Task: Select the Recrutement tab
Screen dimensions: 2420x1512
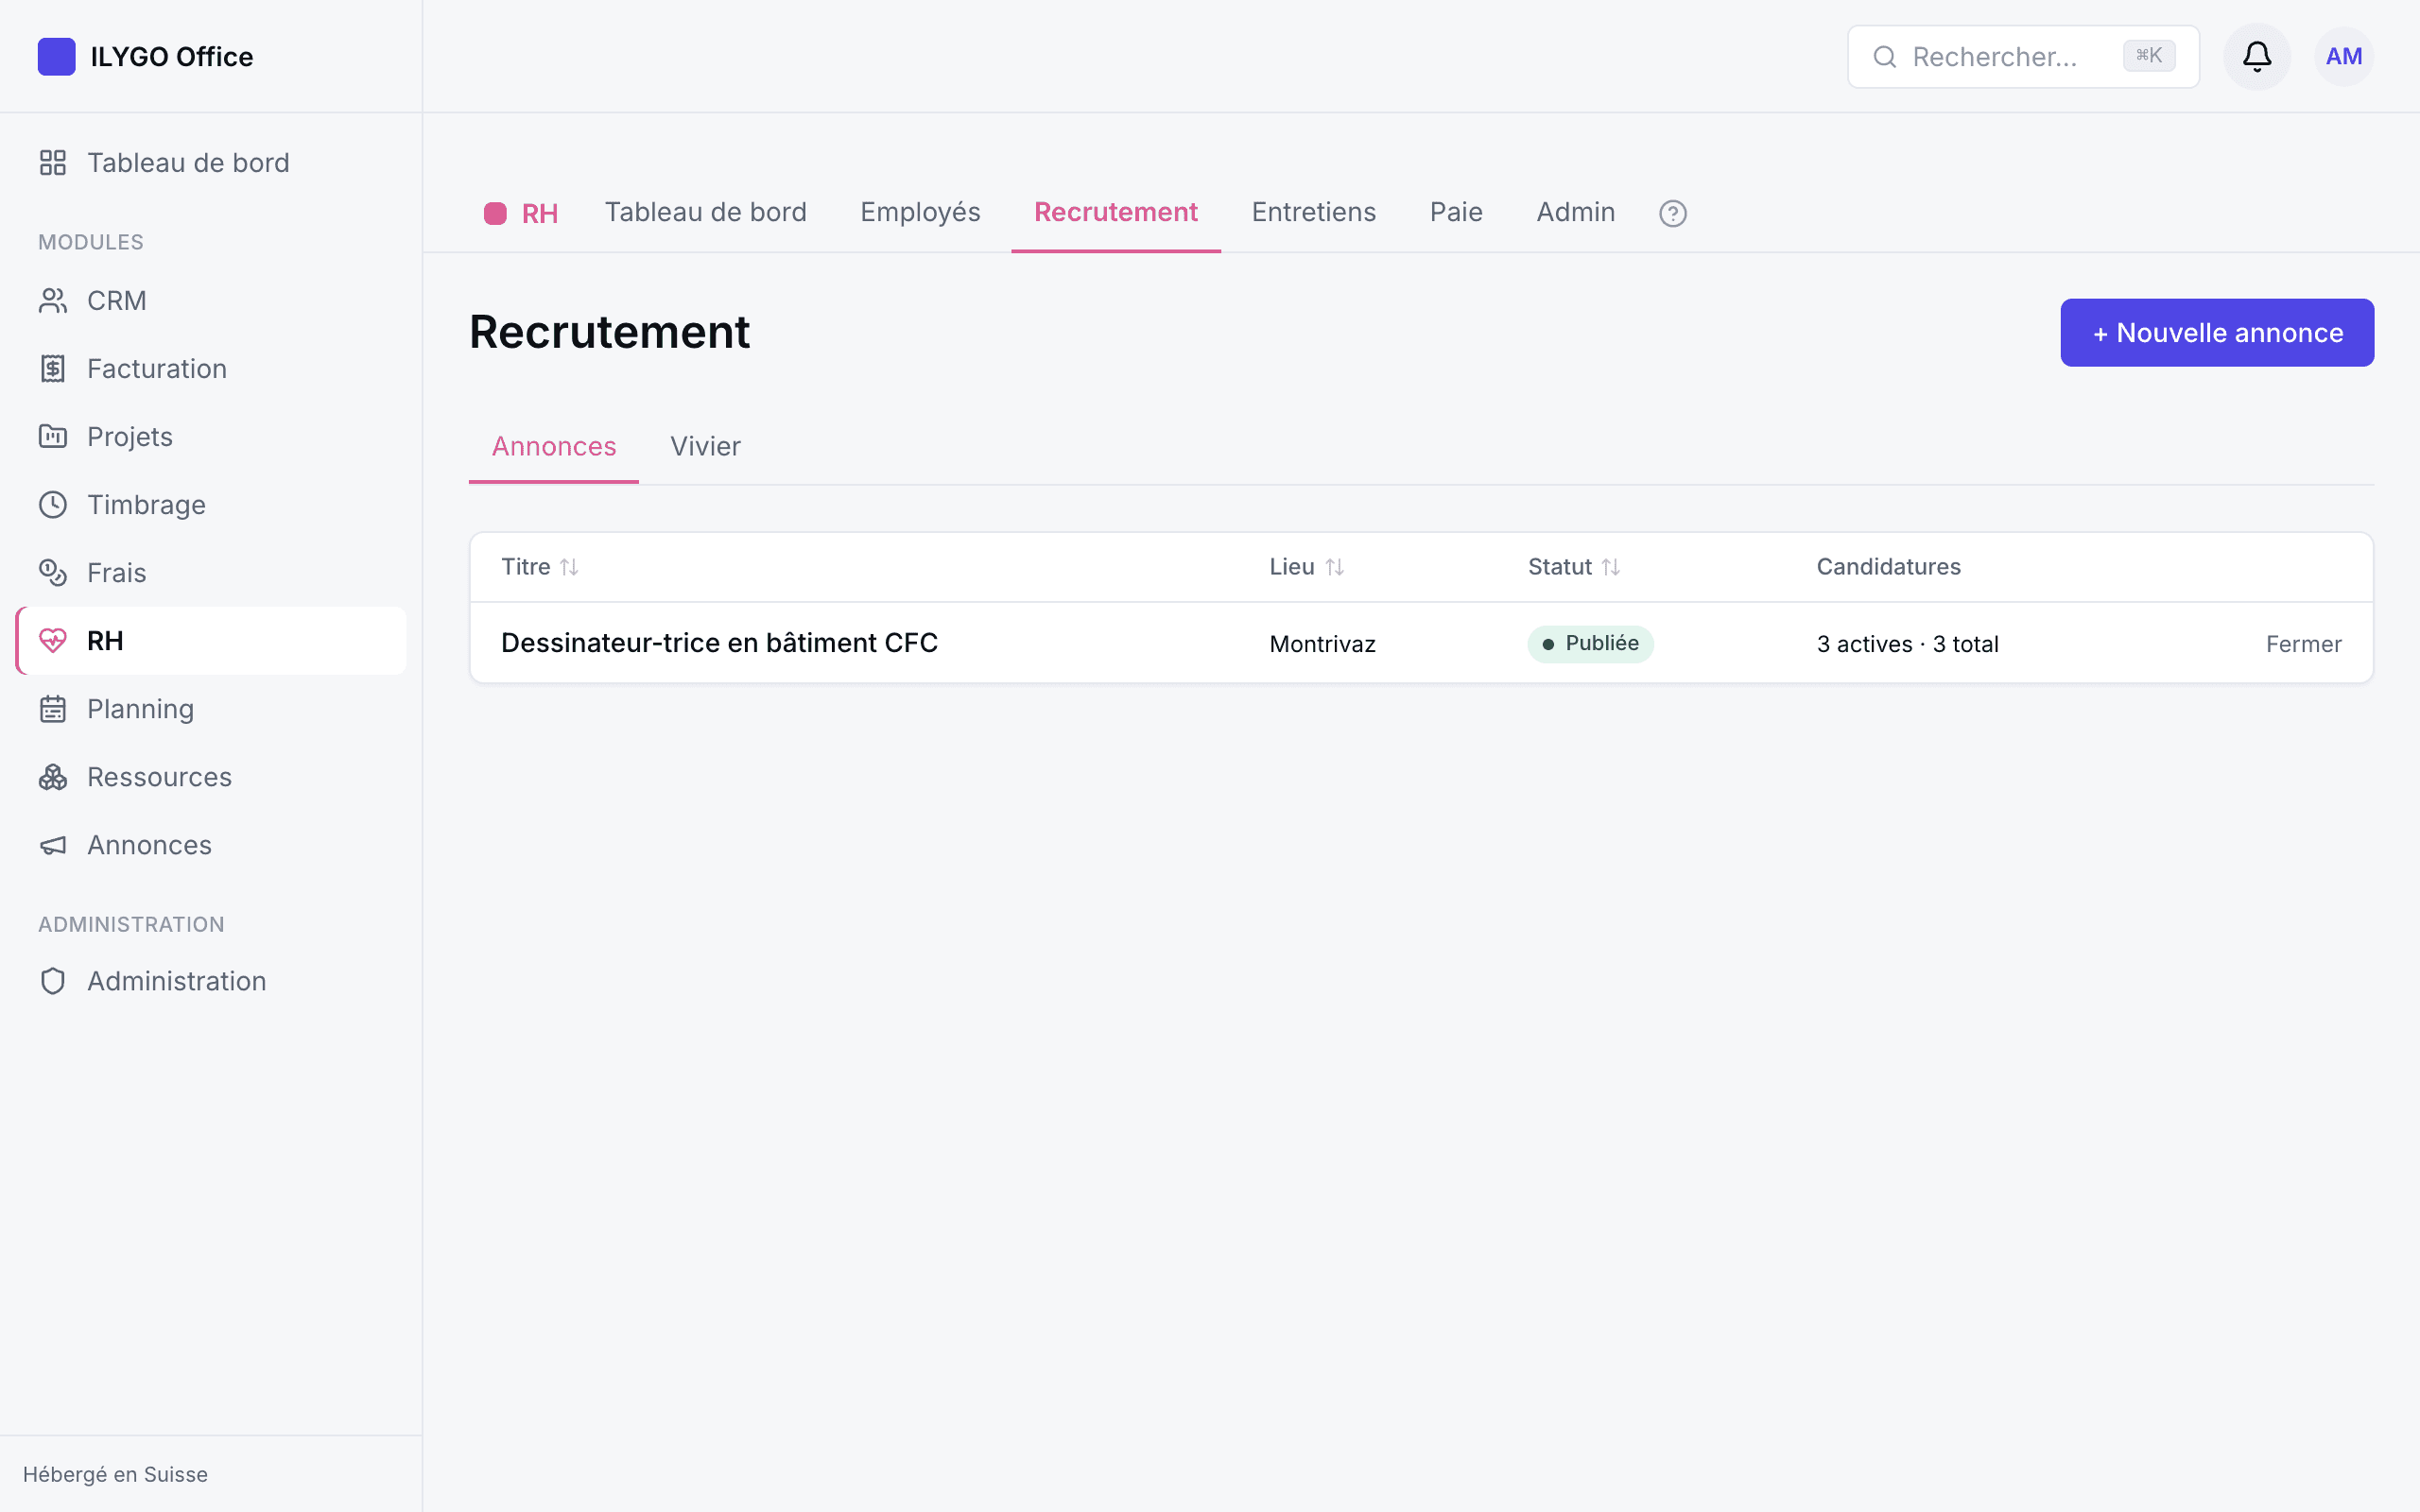Action: (x=1115, y=212)
